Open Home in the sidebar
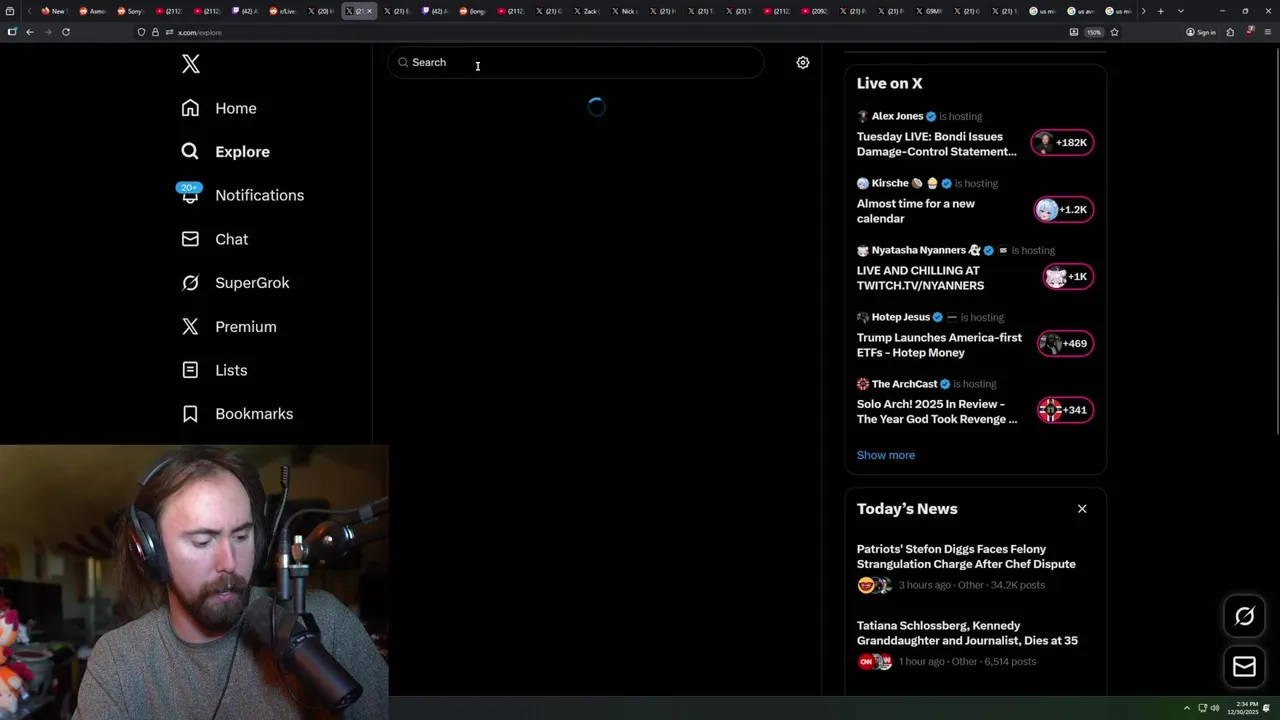 (219, 108)
